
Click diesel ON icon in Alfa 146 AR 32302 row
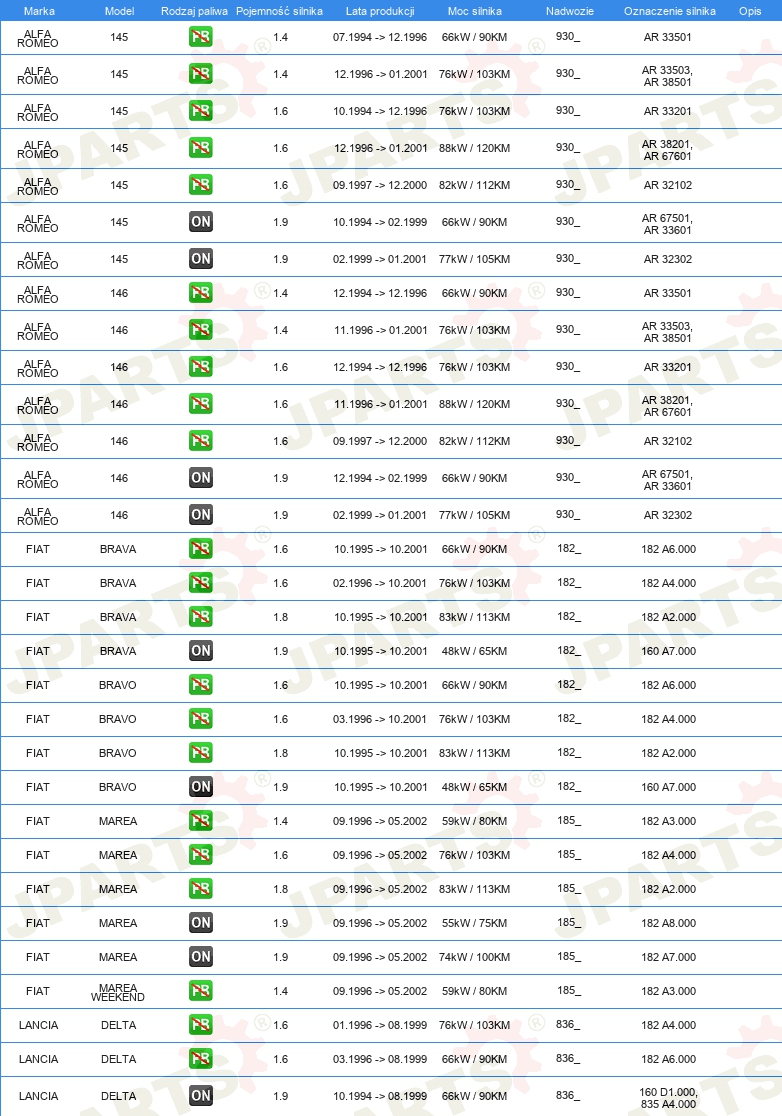201,515
